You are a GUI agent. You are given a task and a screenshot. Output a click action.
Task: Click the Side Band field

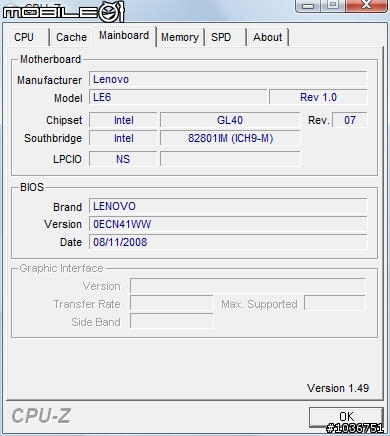(171, 322)
